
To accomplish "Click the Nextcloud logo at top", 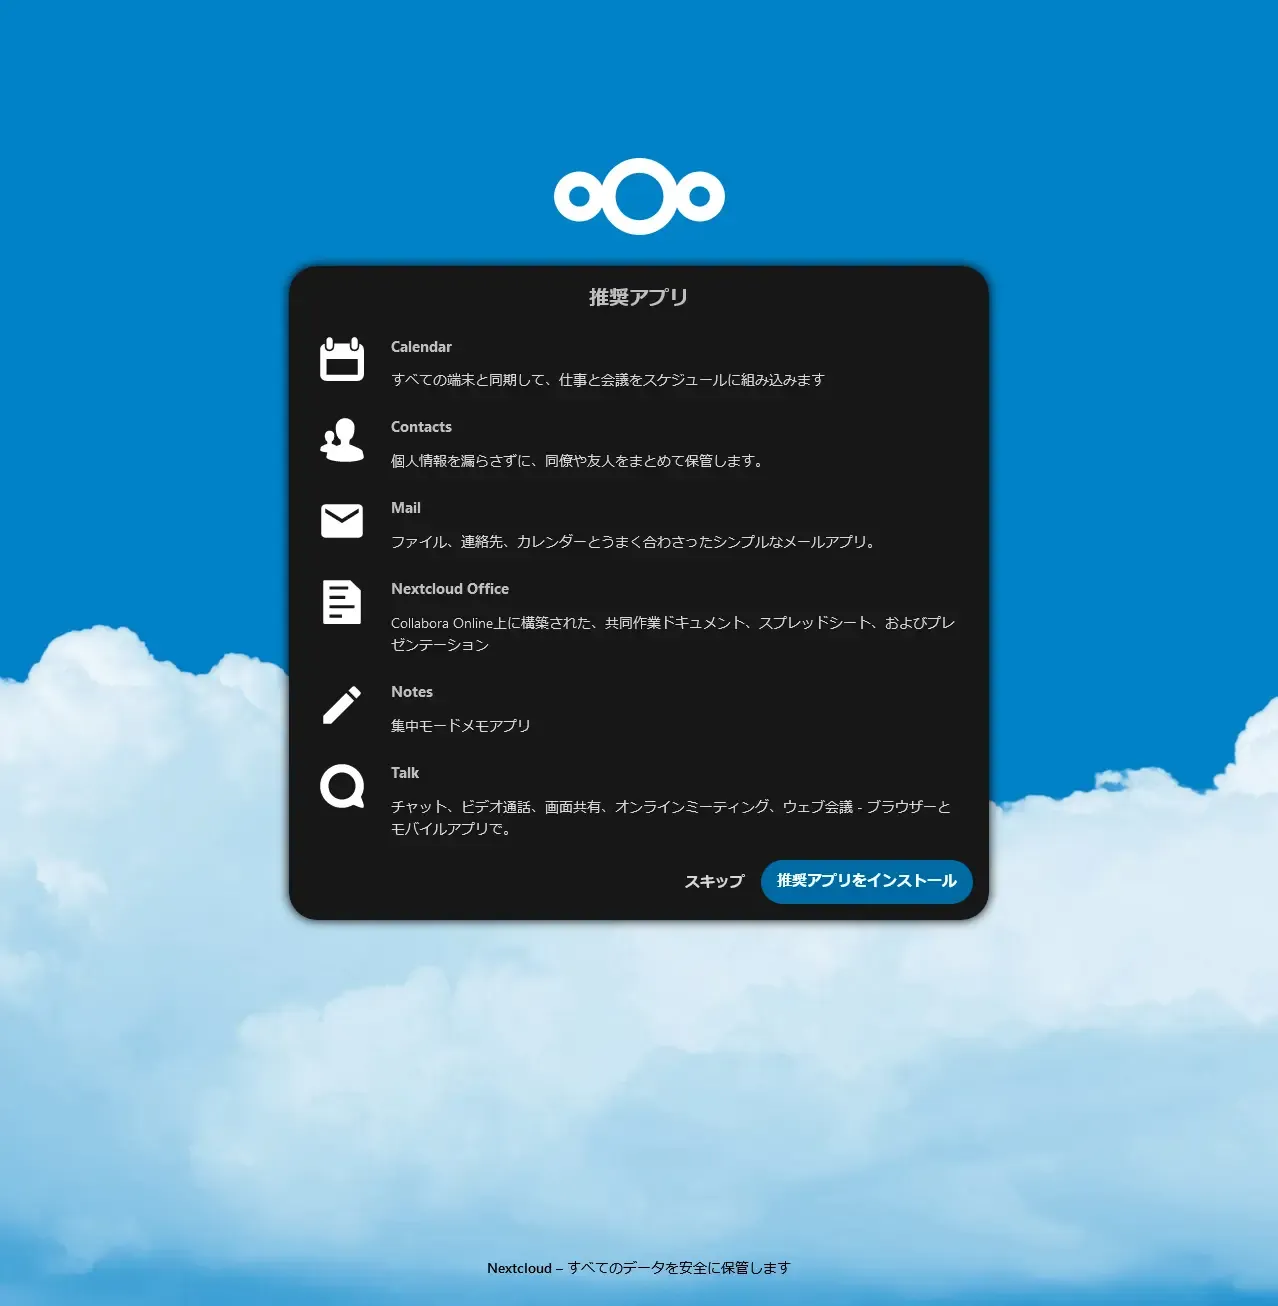I will 639,196.
